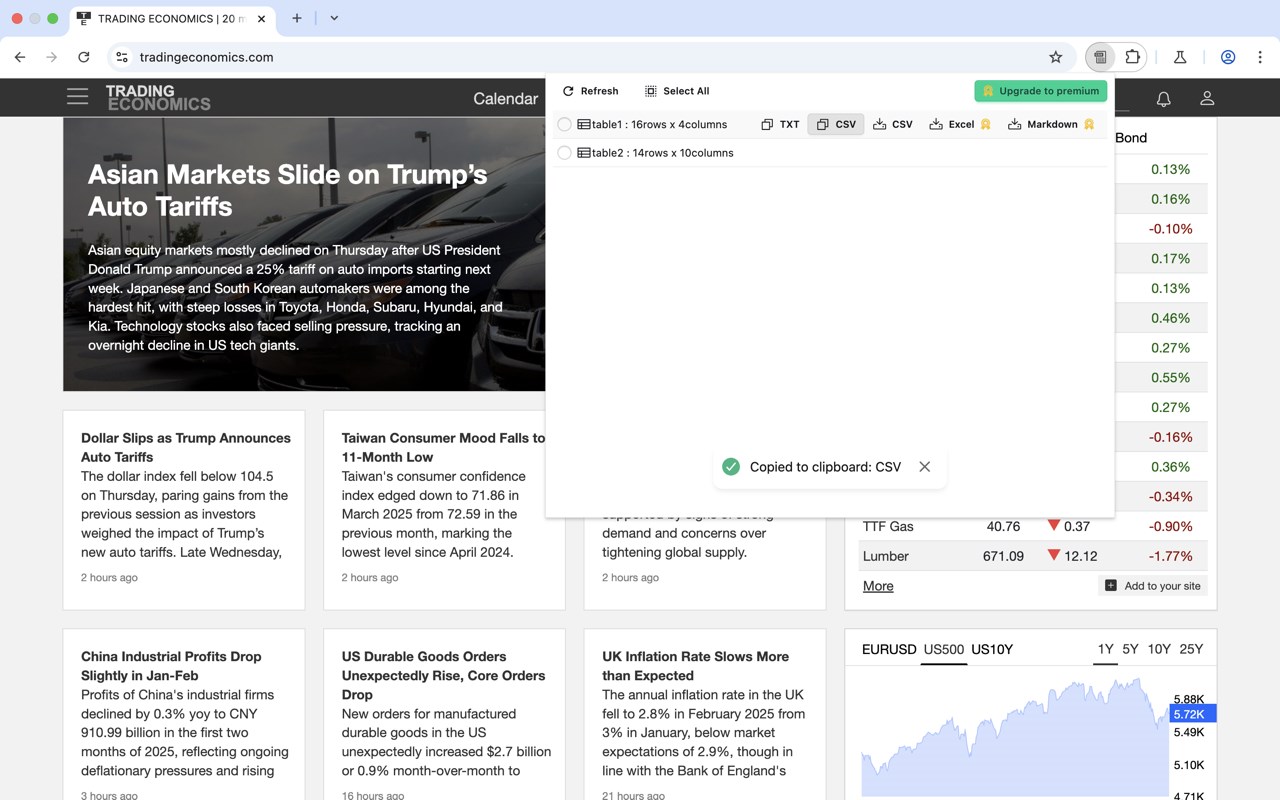The width and height of the screenshot is (1280, 800).
Task: Open the site user account icon
Action: coord(1207,98)
